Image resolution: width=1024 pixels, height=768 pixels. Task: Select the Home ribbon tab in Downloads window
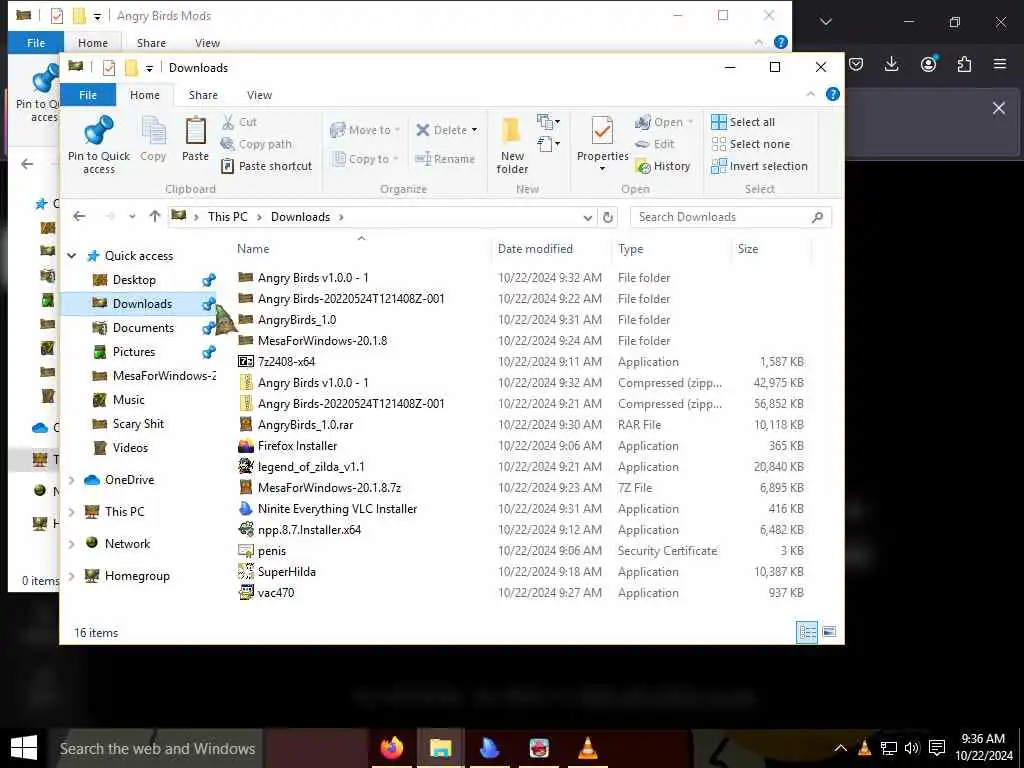(x=144, y=95)
